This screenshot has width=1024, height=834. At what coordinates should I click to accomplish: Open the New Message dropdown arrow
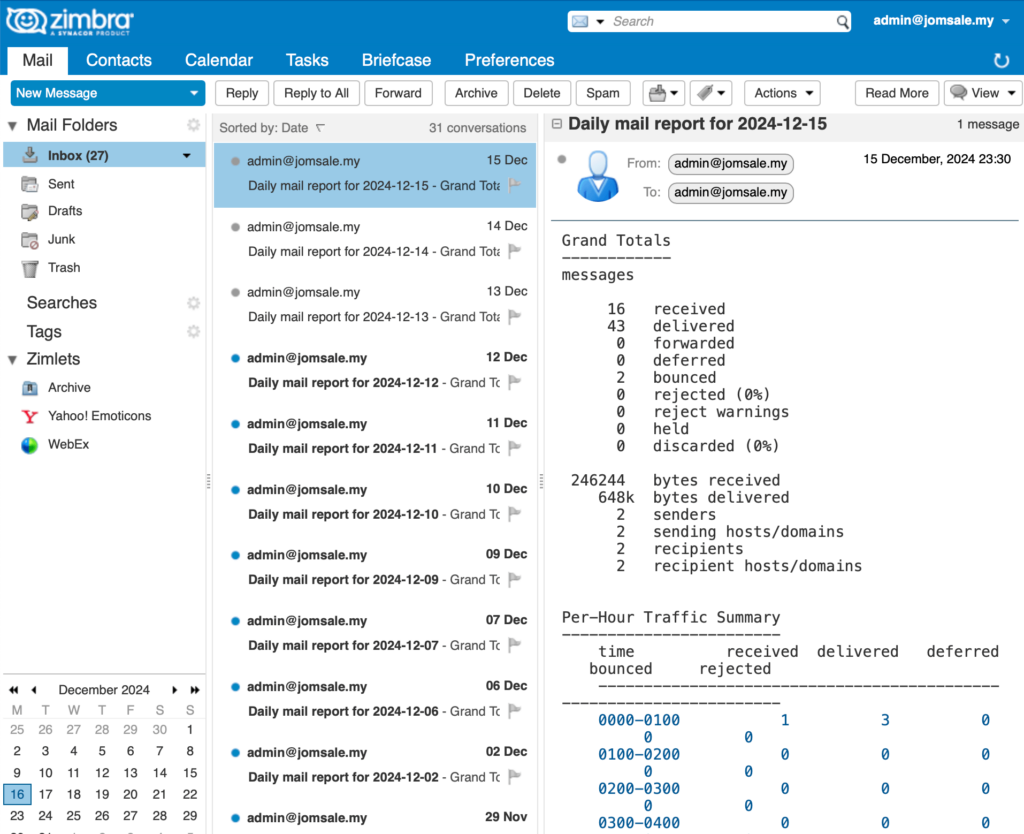(x=194, y=93)
